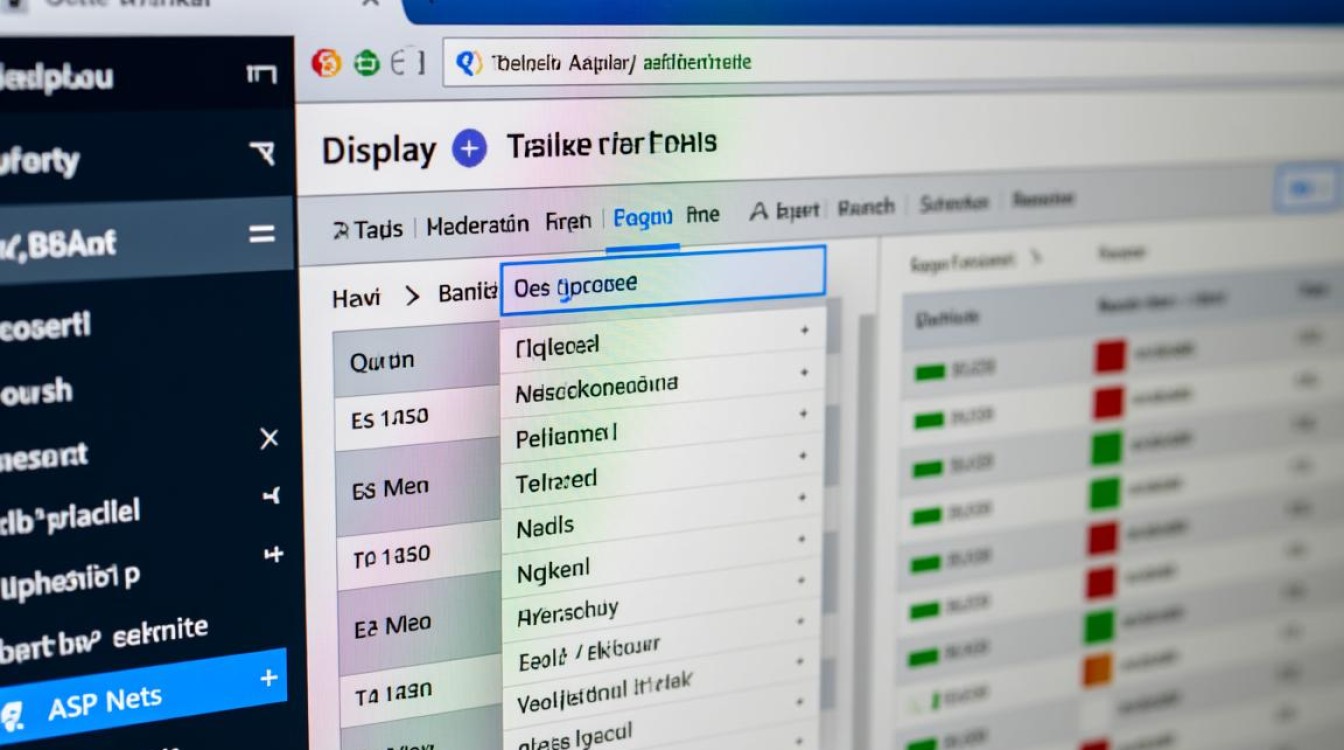Screen dimensions: 1344x750
Task: Switch to the "Ane" tab
Action: pyautogui.click(x=703, y=214)
